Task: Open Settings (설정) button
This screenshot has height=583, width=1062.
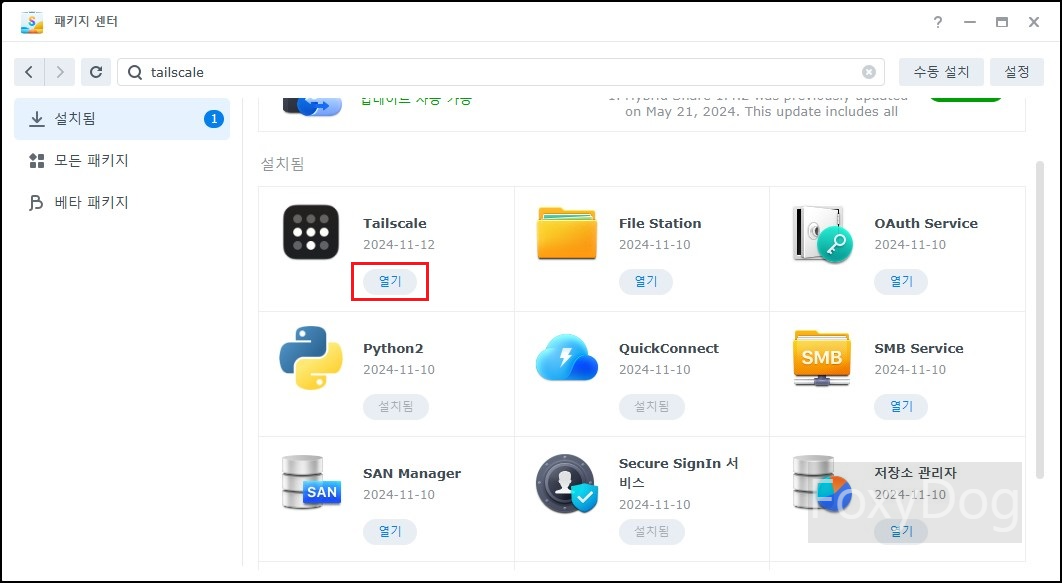Action: tap(1017, 72)
